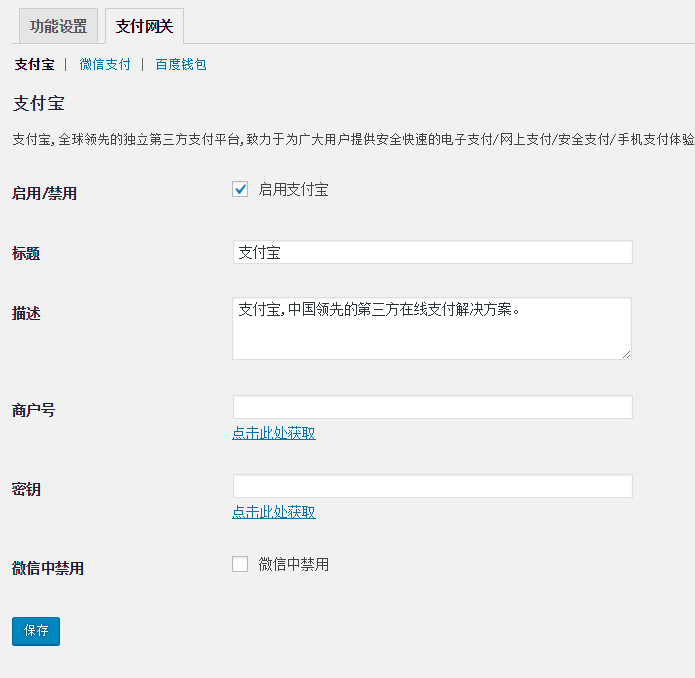This screenshot has width=695, height=678.
Task: Select the 支付网关 tab
Action: (x=144, y=26)
